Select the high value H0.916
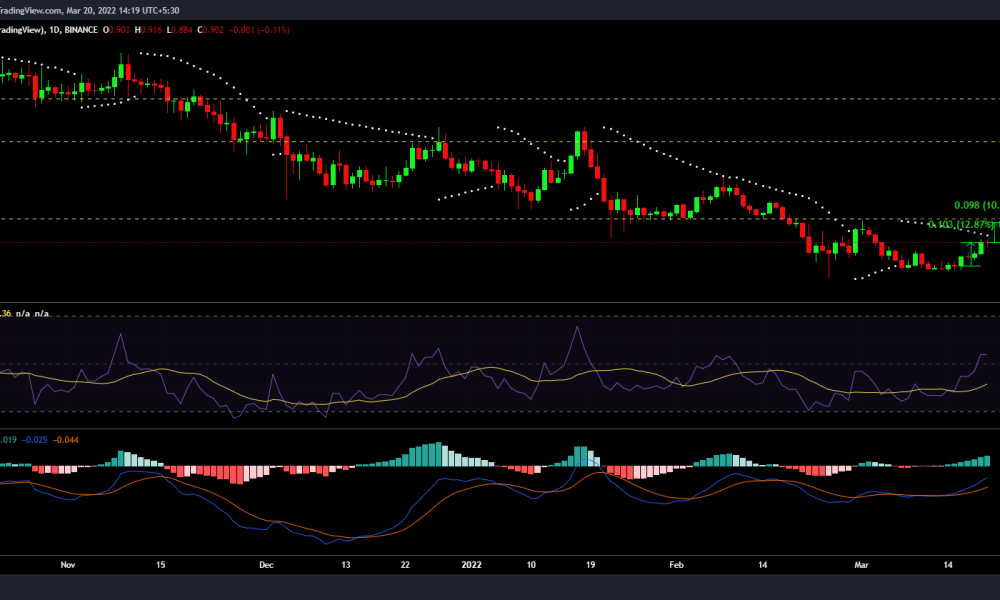Image resolution: width=1000 pixels, height=600 pixels. [x=148, y=30]
